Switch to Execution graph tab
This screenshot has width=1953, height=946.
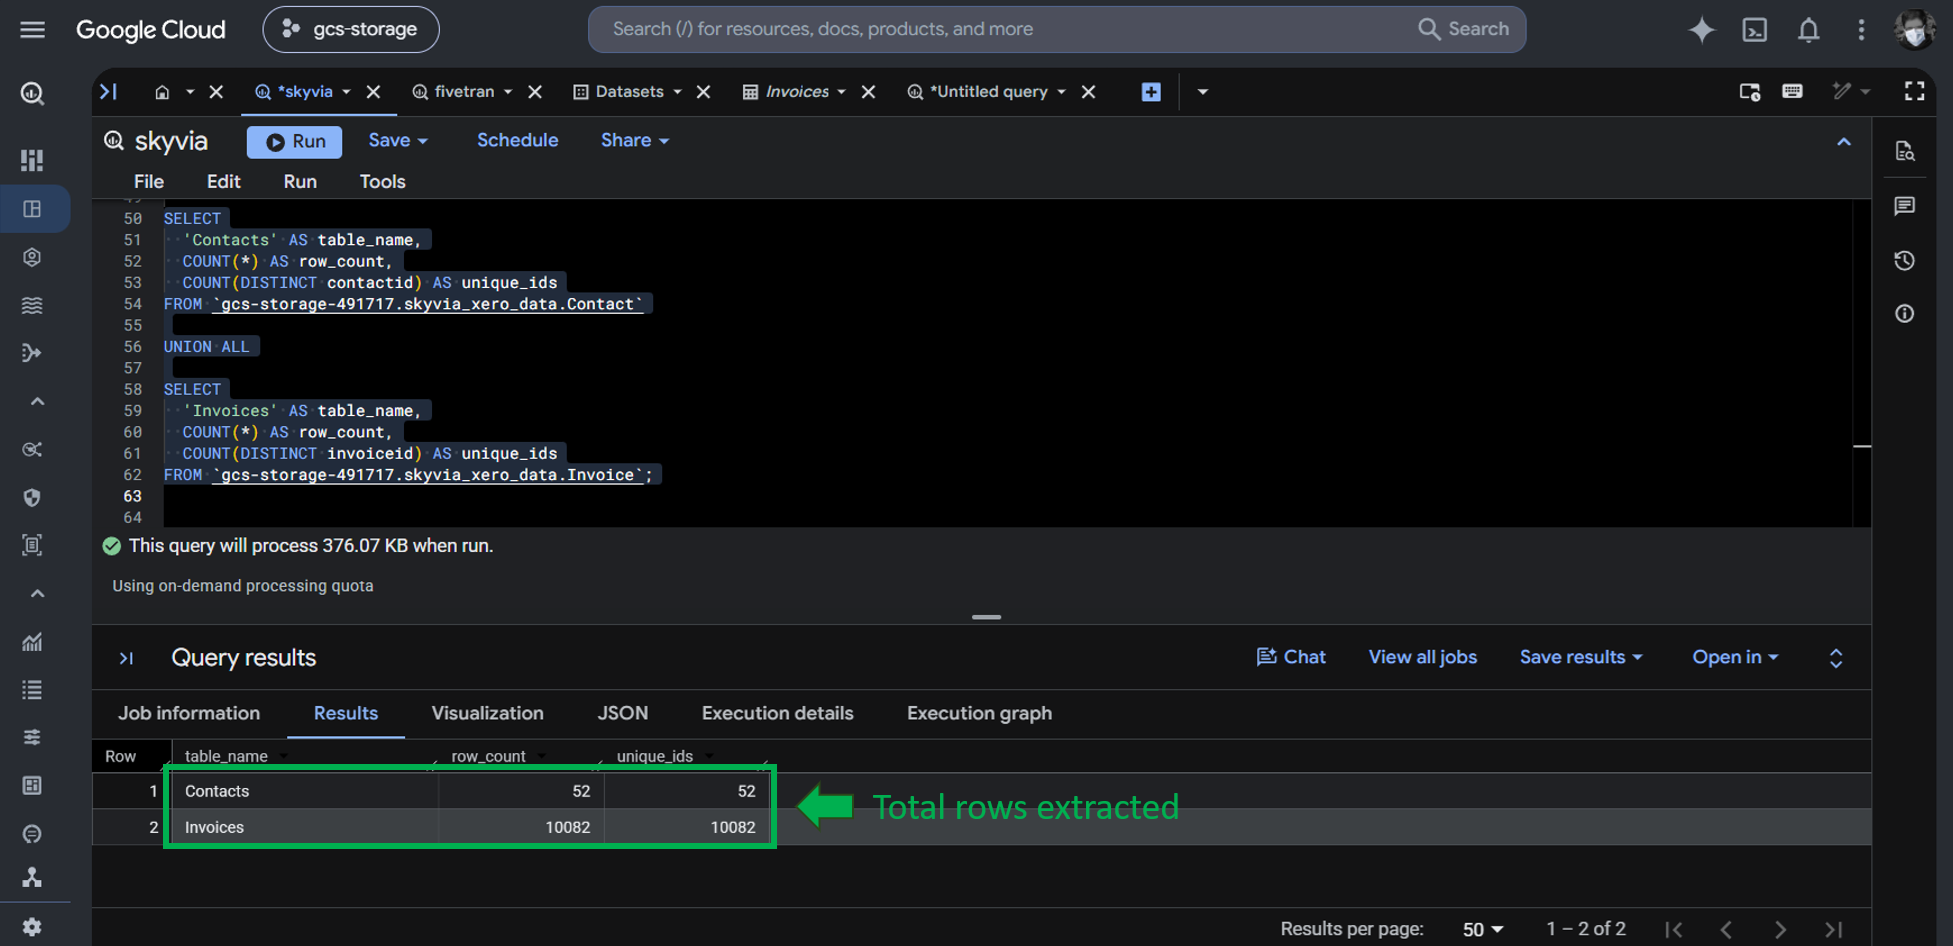click(979, 713)
